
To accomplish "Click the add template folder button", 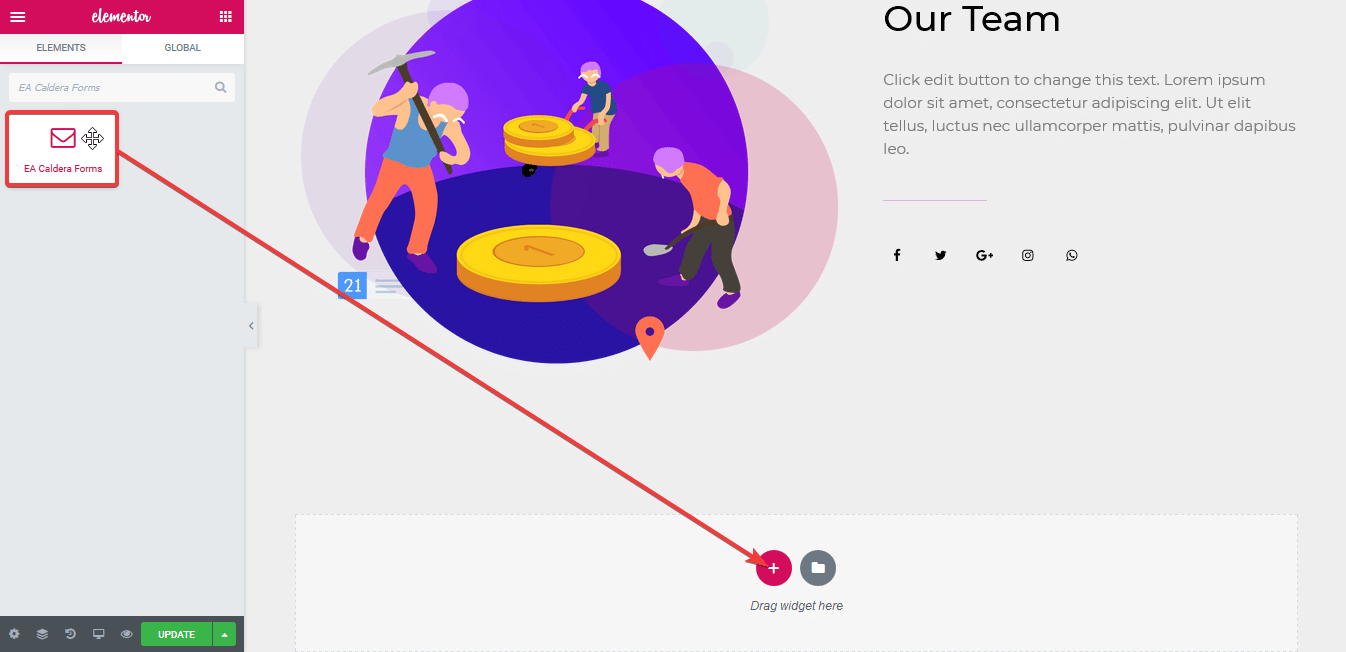I will pyautogui.click(x=818, y=568).
